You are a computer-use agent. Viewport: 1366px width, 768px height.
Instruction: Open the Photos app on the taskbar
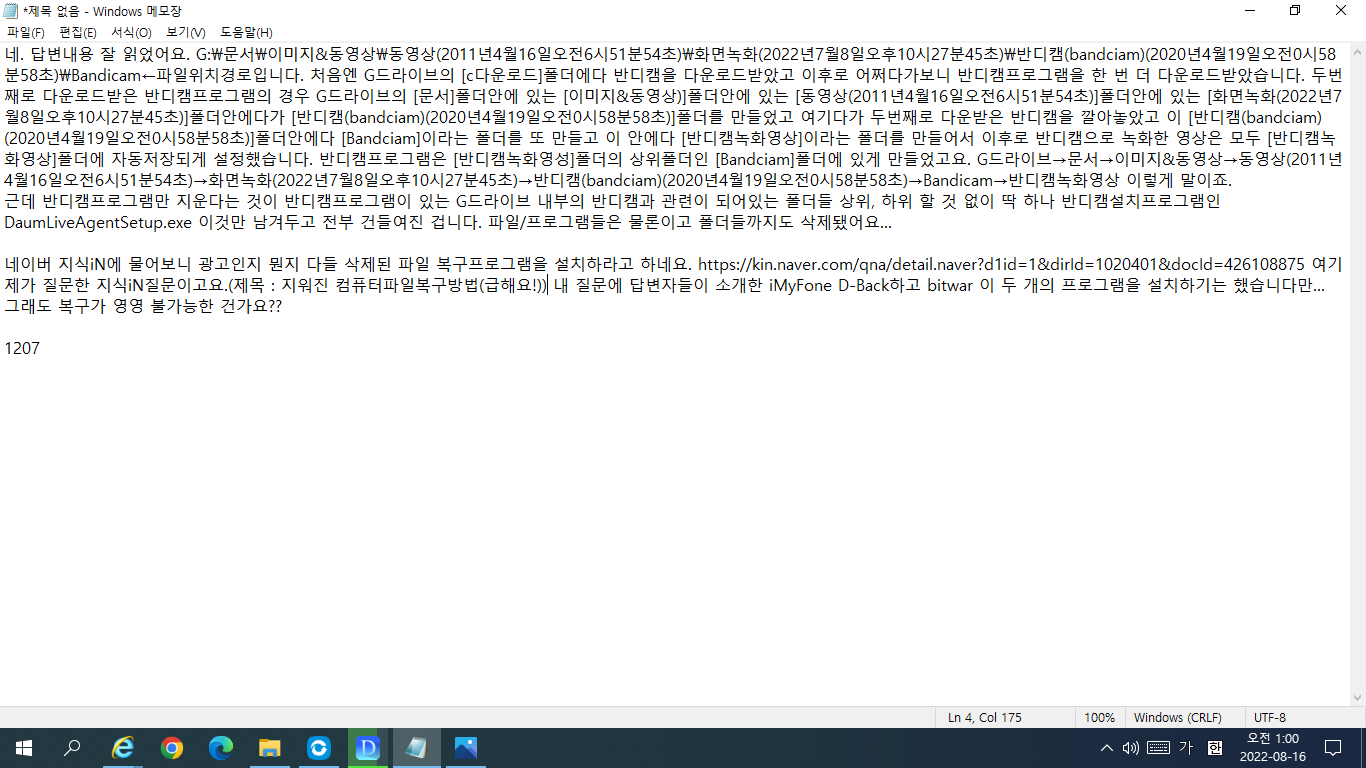click(x=466, y=747)
